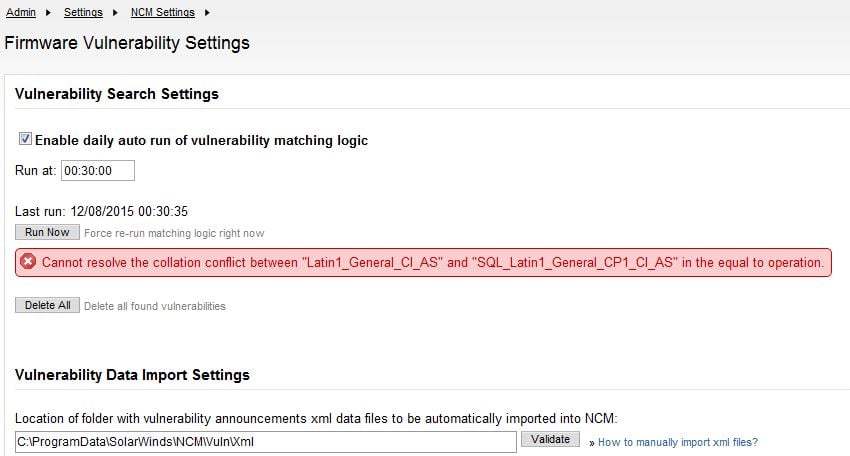Click the Delete All button
850x456 pixels.
pyautogui.click(x=47, y=305)
